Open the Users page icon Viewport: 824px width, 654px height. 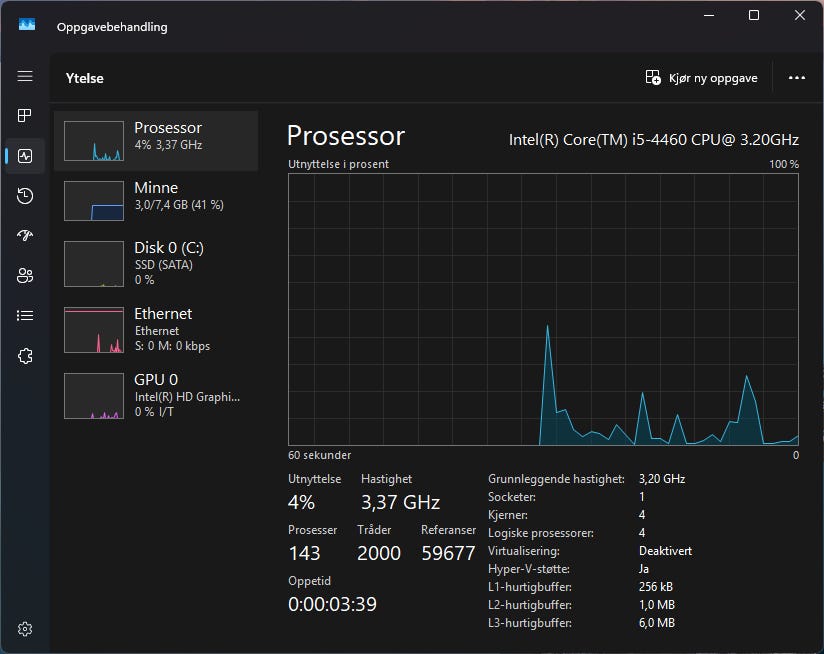click(25, 275)
